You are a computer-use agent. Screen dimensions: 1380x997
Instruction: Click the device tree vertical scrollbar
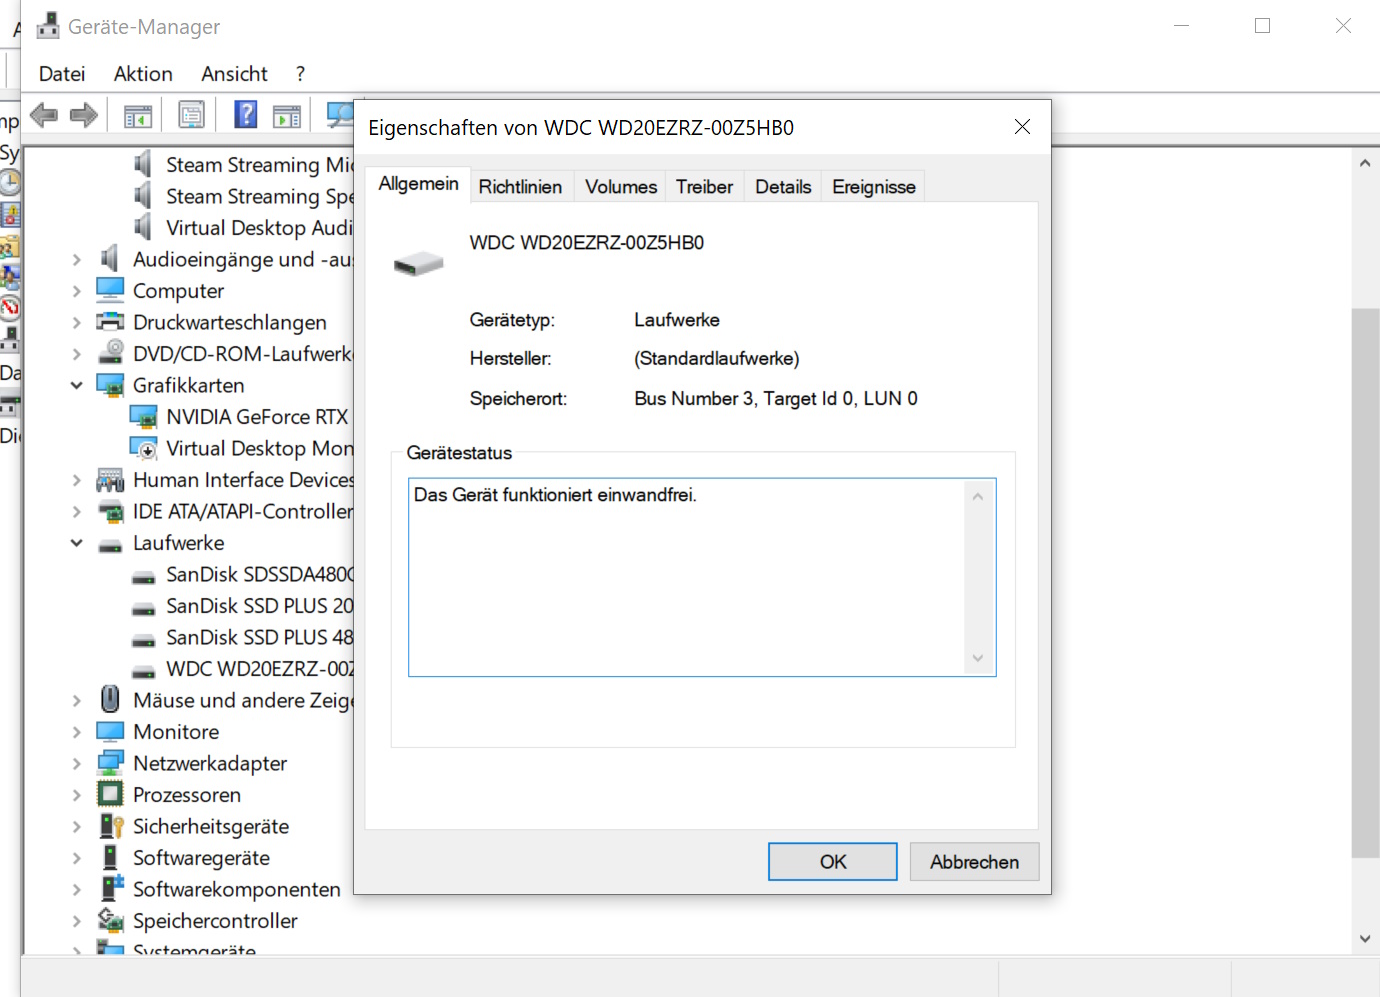1365,580
